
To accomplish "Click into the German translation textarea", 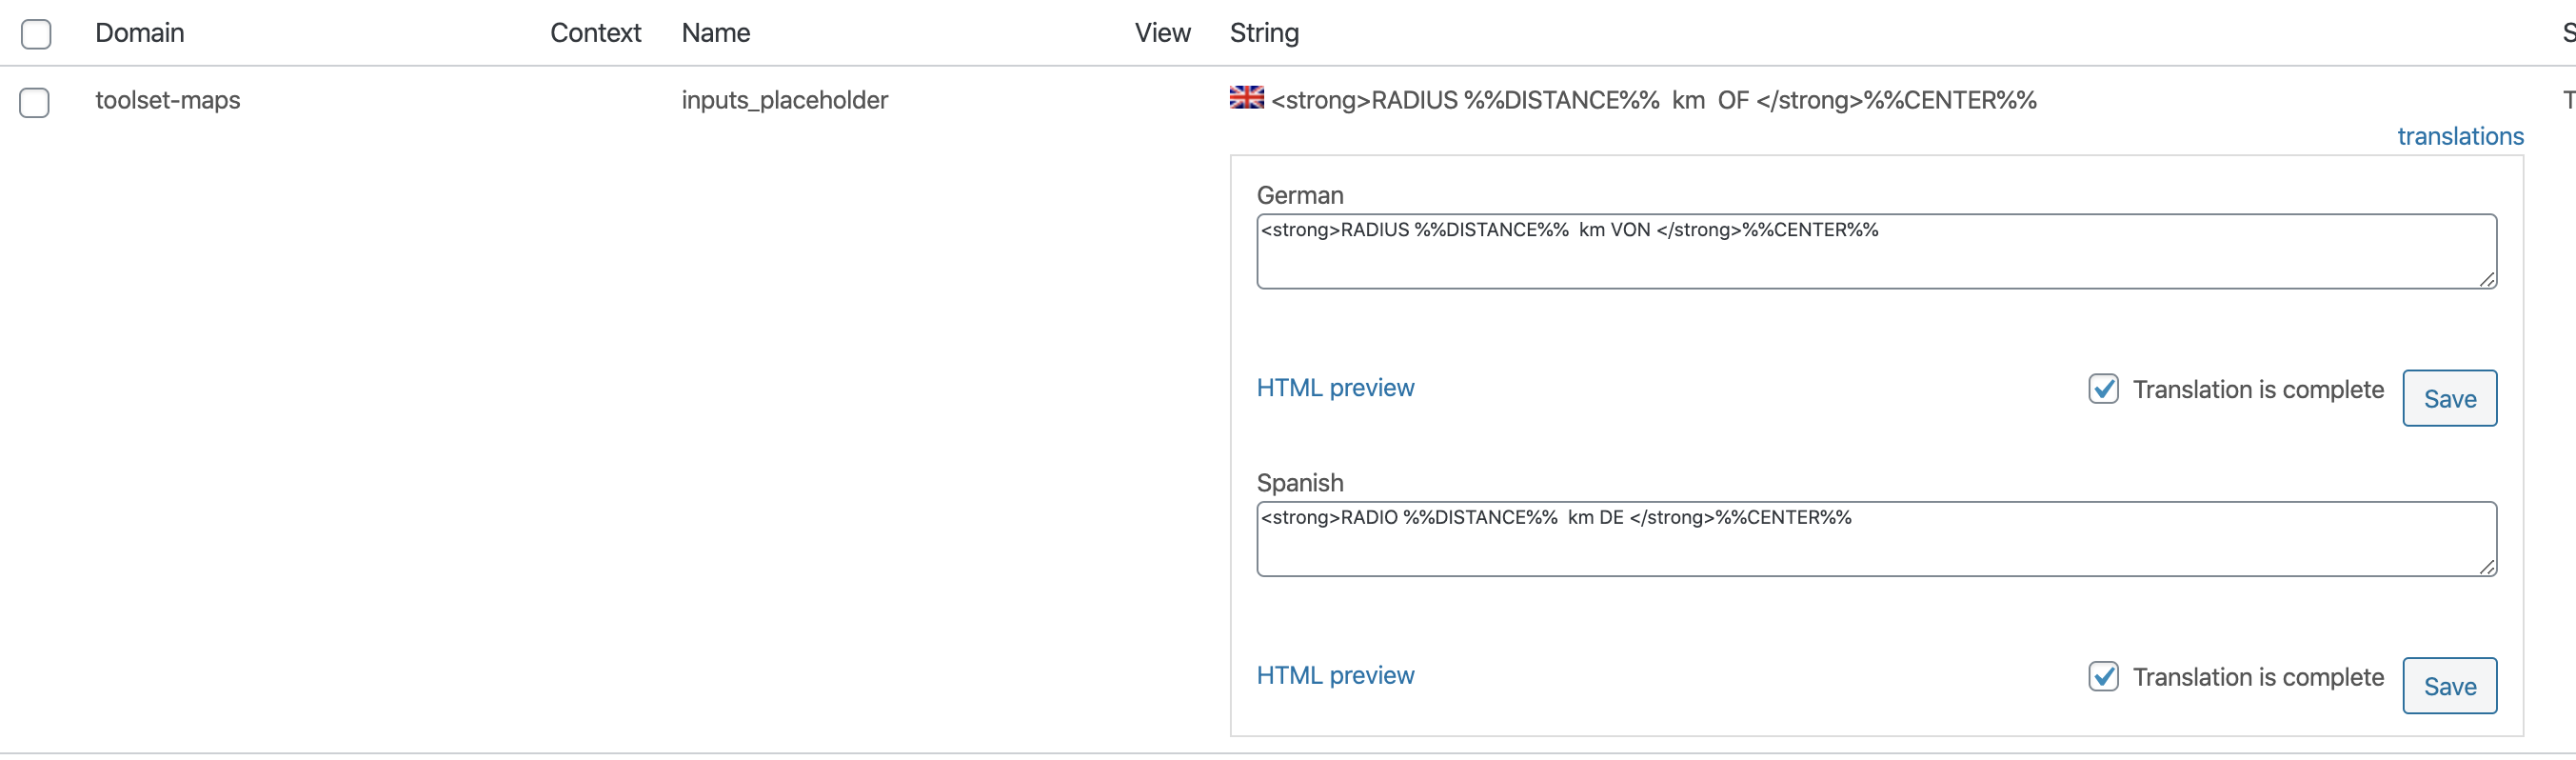I will coord(1876,252).
